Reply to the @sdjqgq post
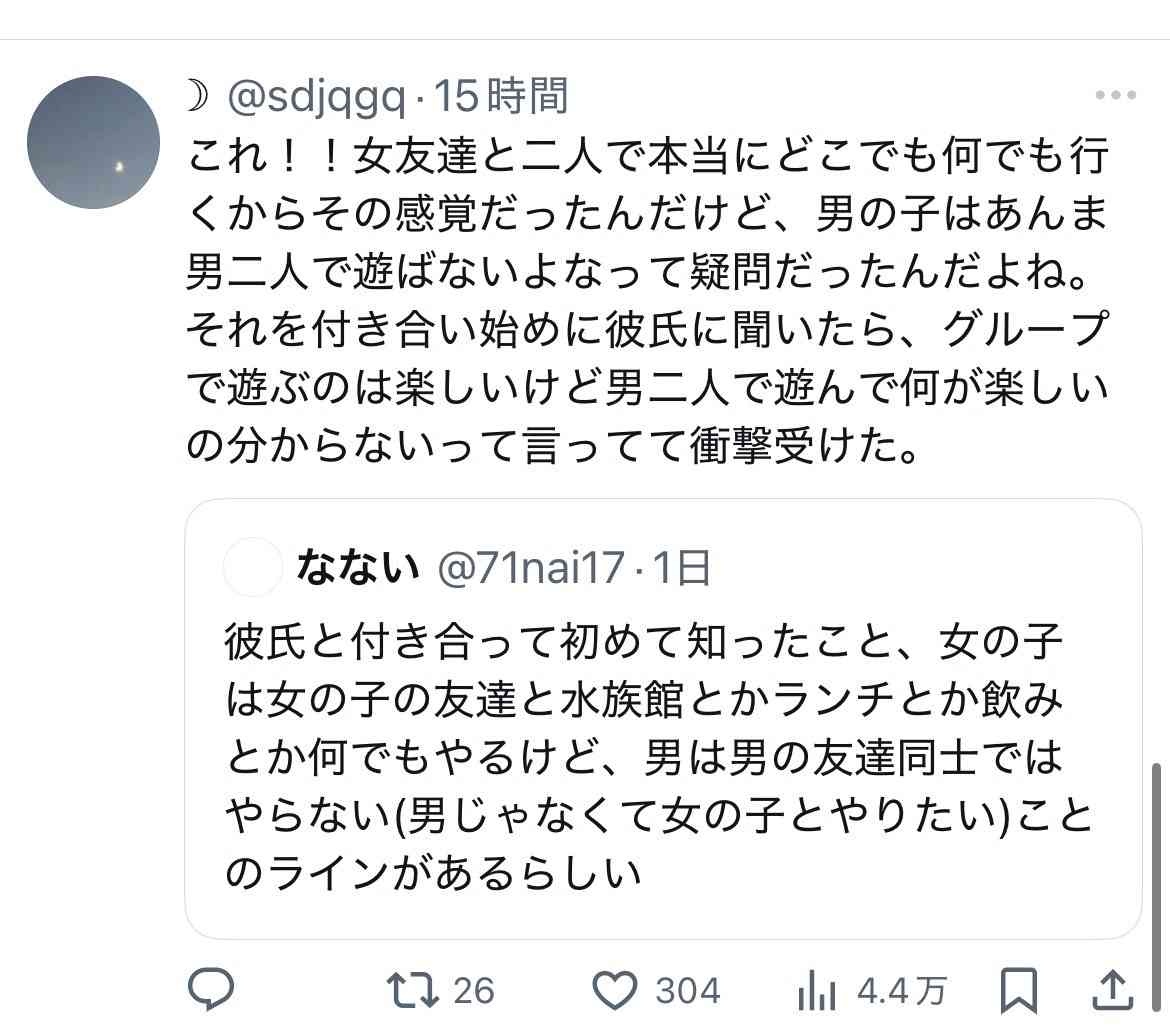The height and width of the screenshot is (1033, 1170). click(x=211, y=990)
